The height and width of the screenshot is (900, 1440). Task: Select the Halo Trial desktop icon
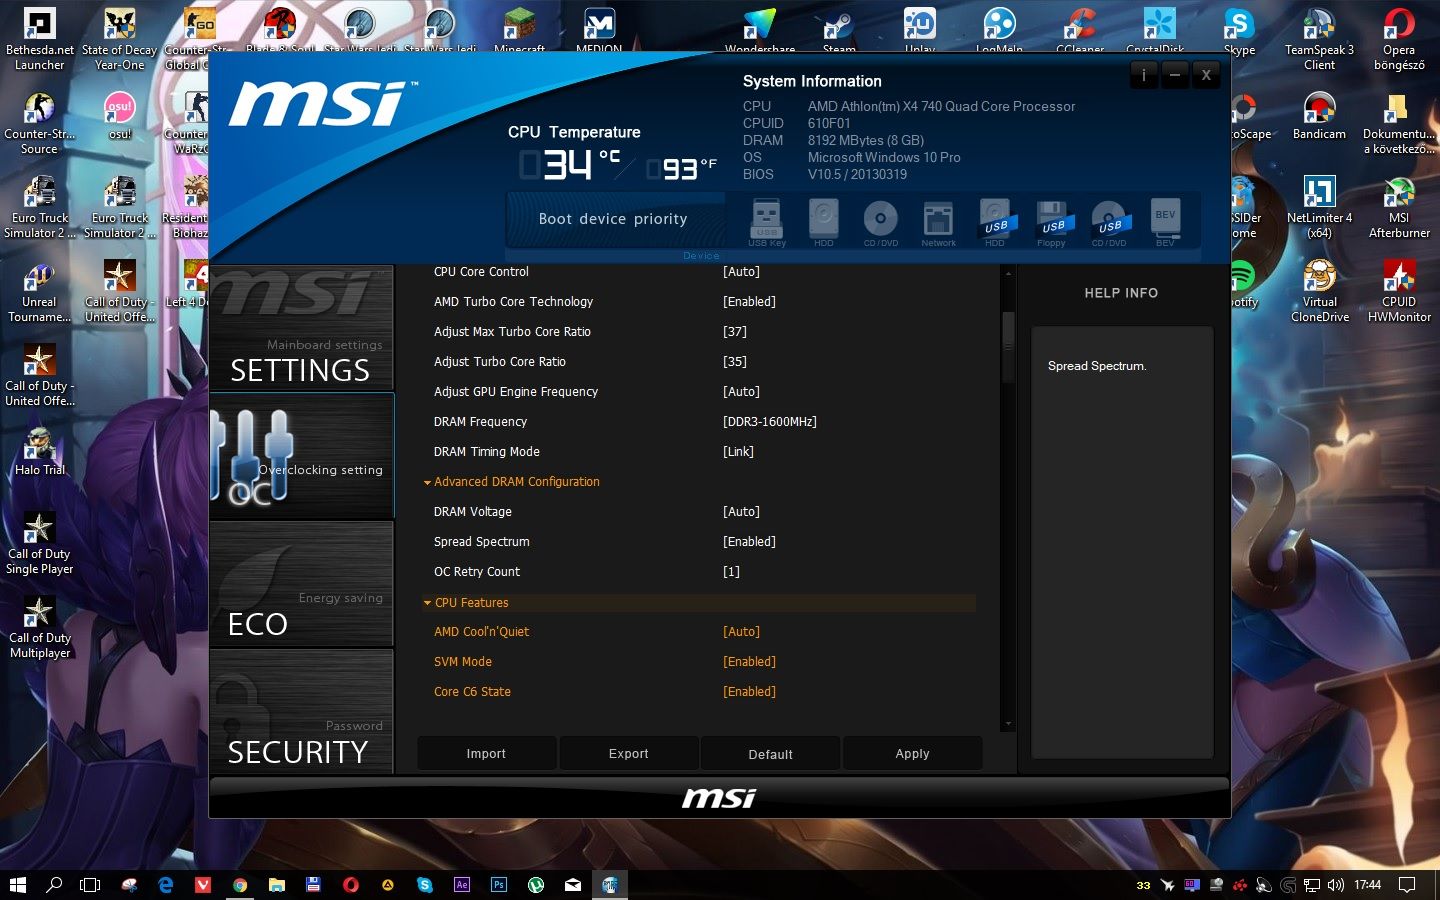pos(40,452)
